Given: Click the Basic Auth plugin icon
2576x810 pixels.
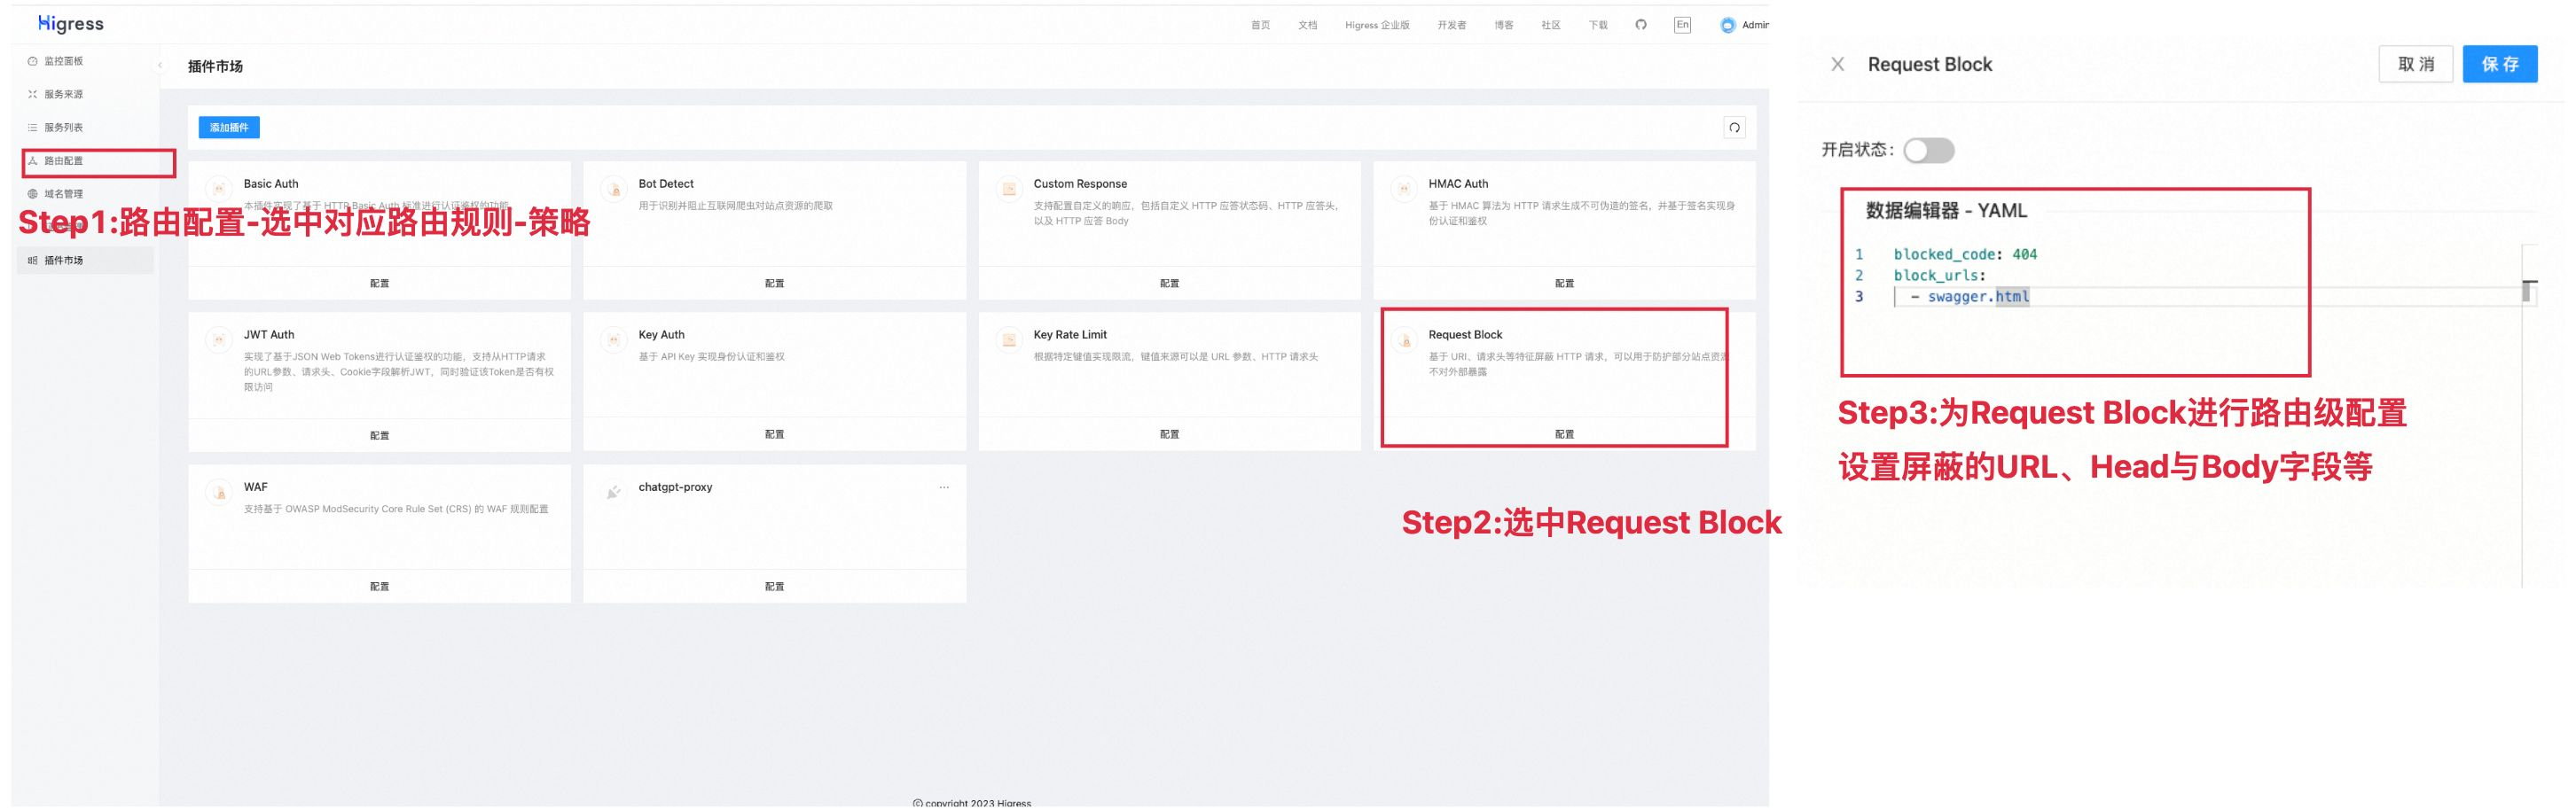Looking at the screenshot, I should (219, 189).
